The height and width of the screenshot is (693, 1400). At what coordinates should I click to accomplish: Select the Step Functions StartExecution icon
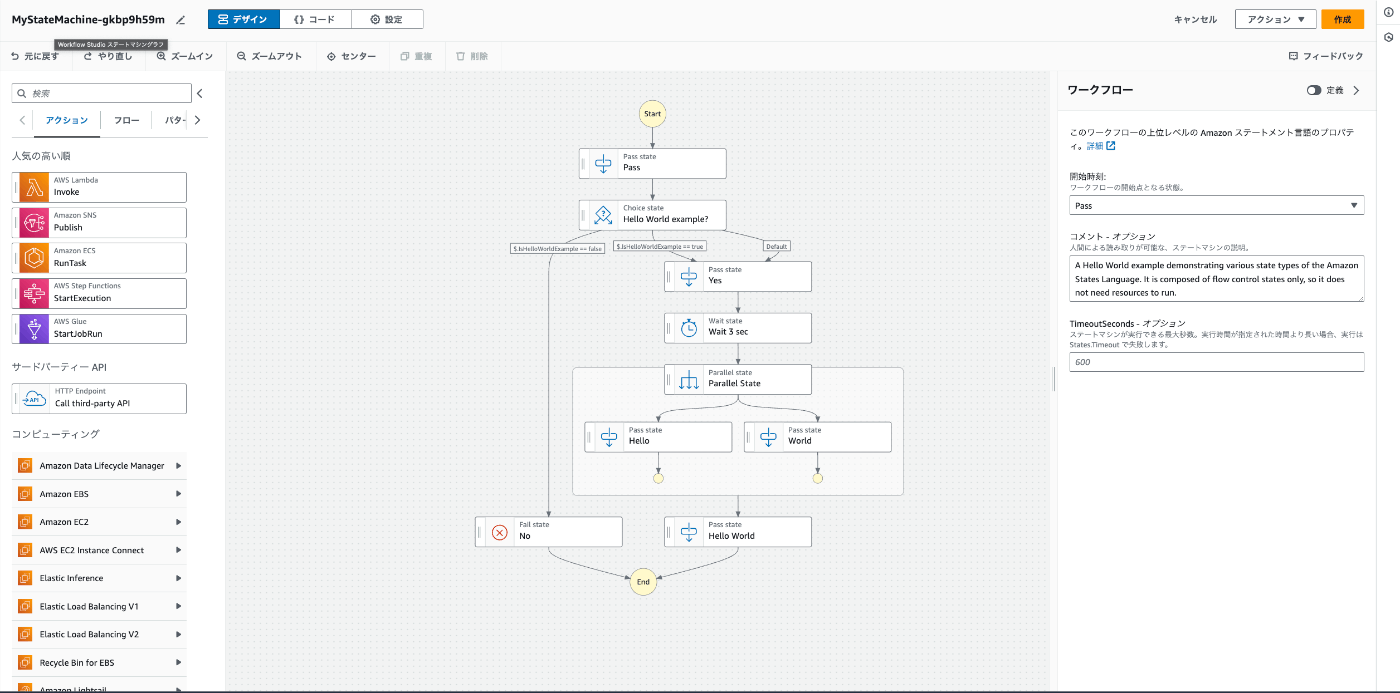[34, 293]
